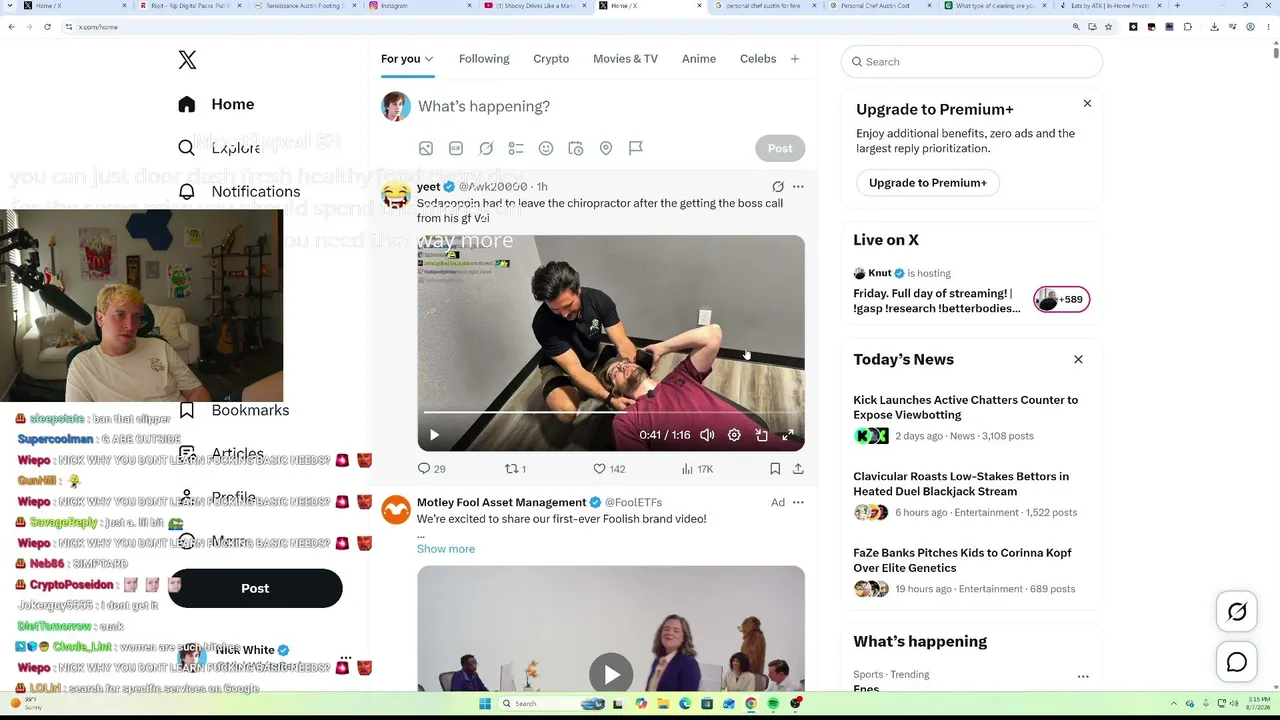Enable picture-in-picture on the chiropractor video

click(761, 435)
